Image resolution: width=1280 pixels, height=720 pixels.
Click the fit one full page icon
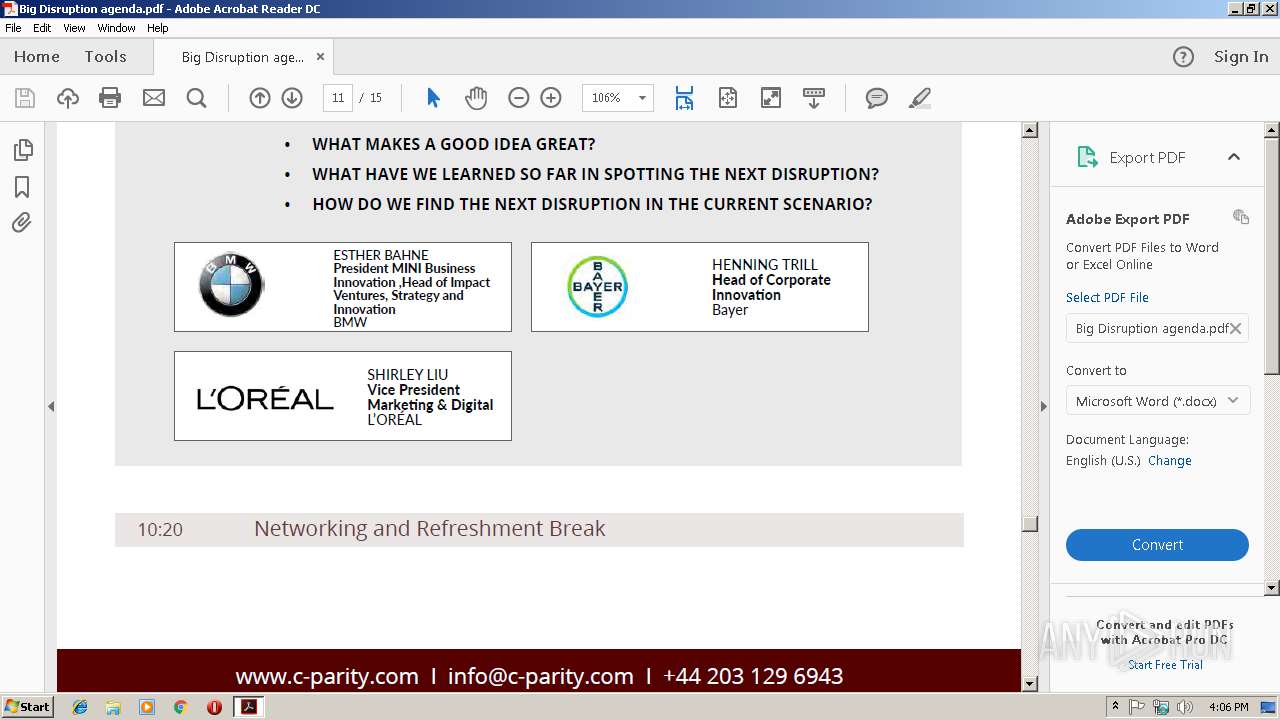coord(727,98)
